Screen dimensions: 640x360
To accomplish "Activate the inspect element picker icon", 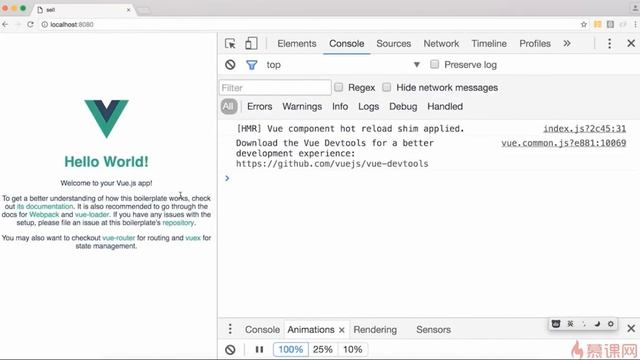I will tap(230, 43).
